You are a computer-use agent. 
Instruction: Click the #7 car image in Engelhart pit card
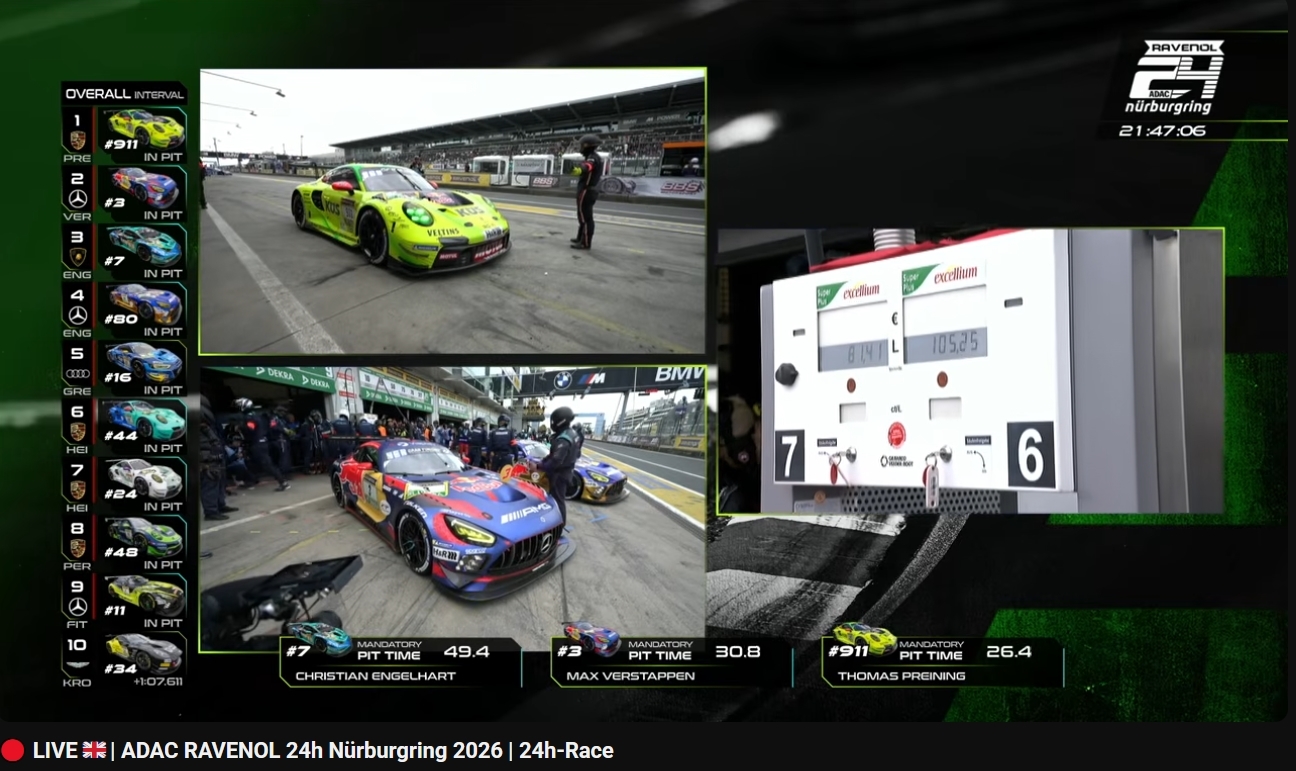[x=318, y=638]
